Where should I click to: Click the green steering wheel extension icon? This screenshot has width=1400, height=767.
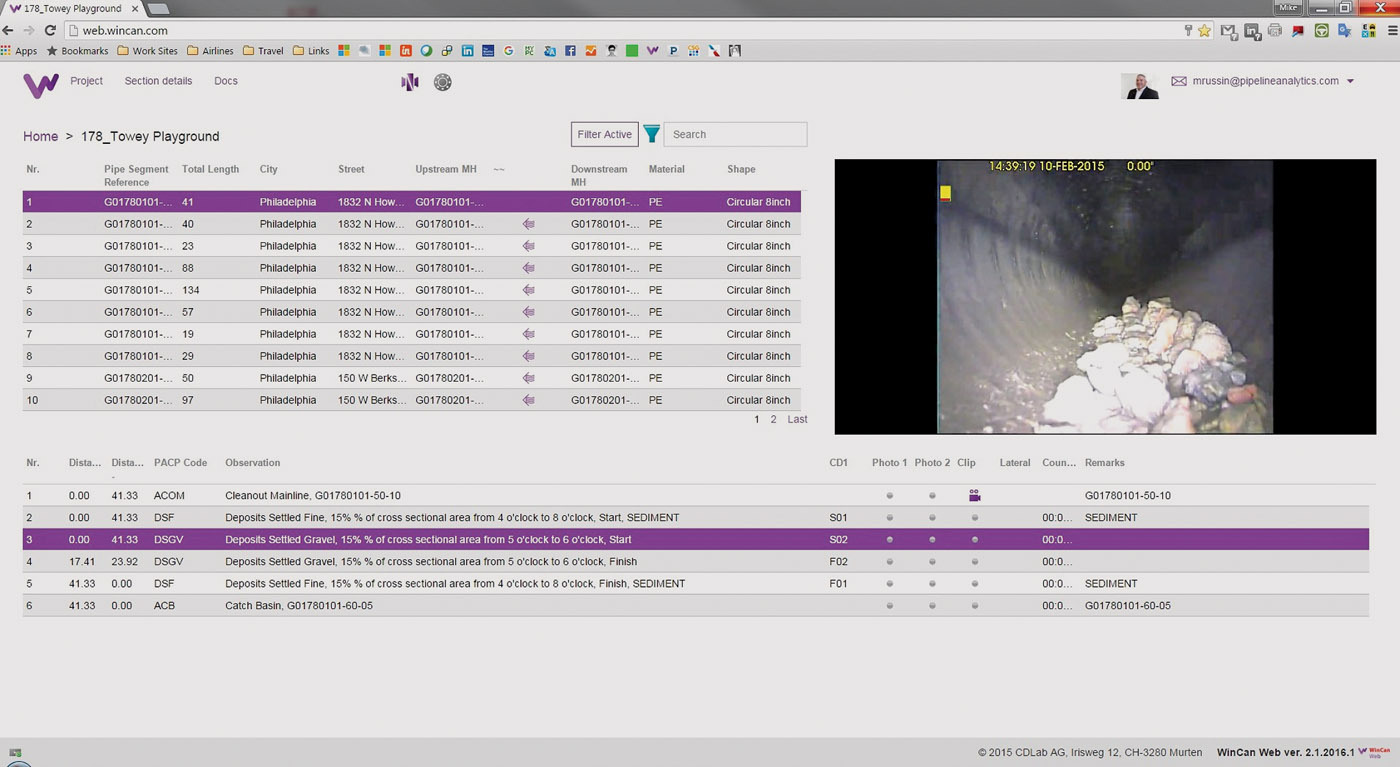tap(1322, 30)
